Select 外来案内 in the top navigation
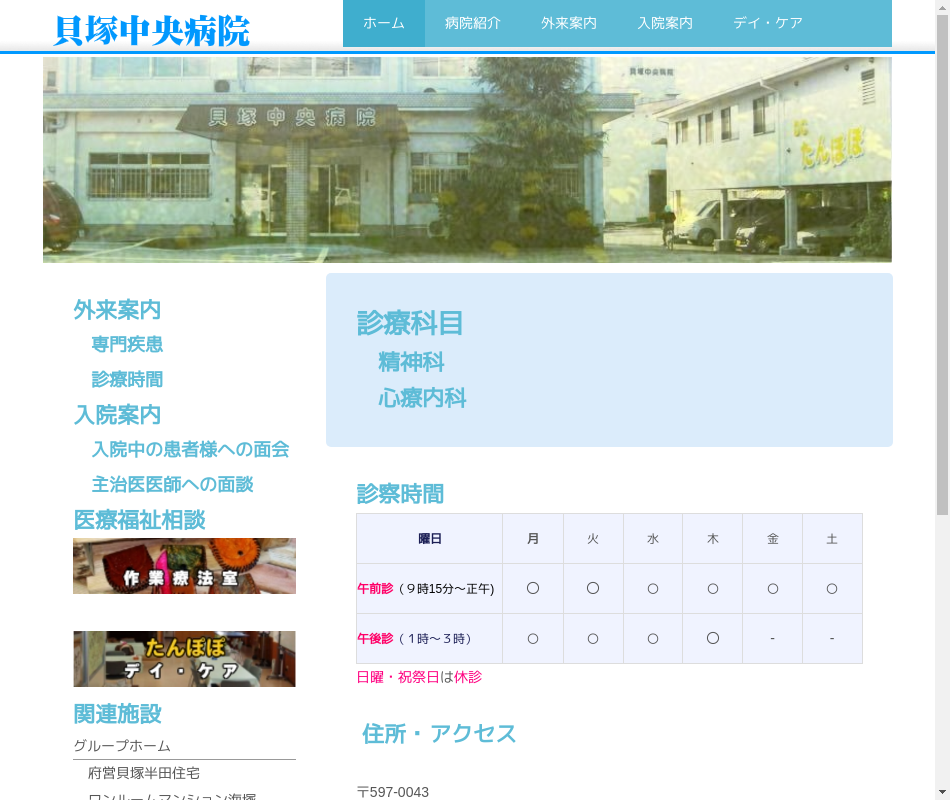 (x=569, y=23)
